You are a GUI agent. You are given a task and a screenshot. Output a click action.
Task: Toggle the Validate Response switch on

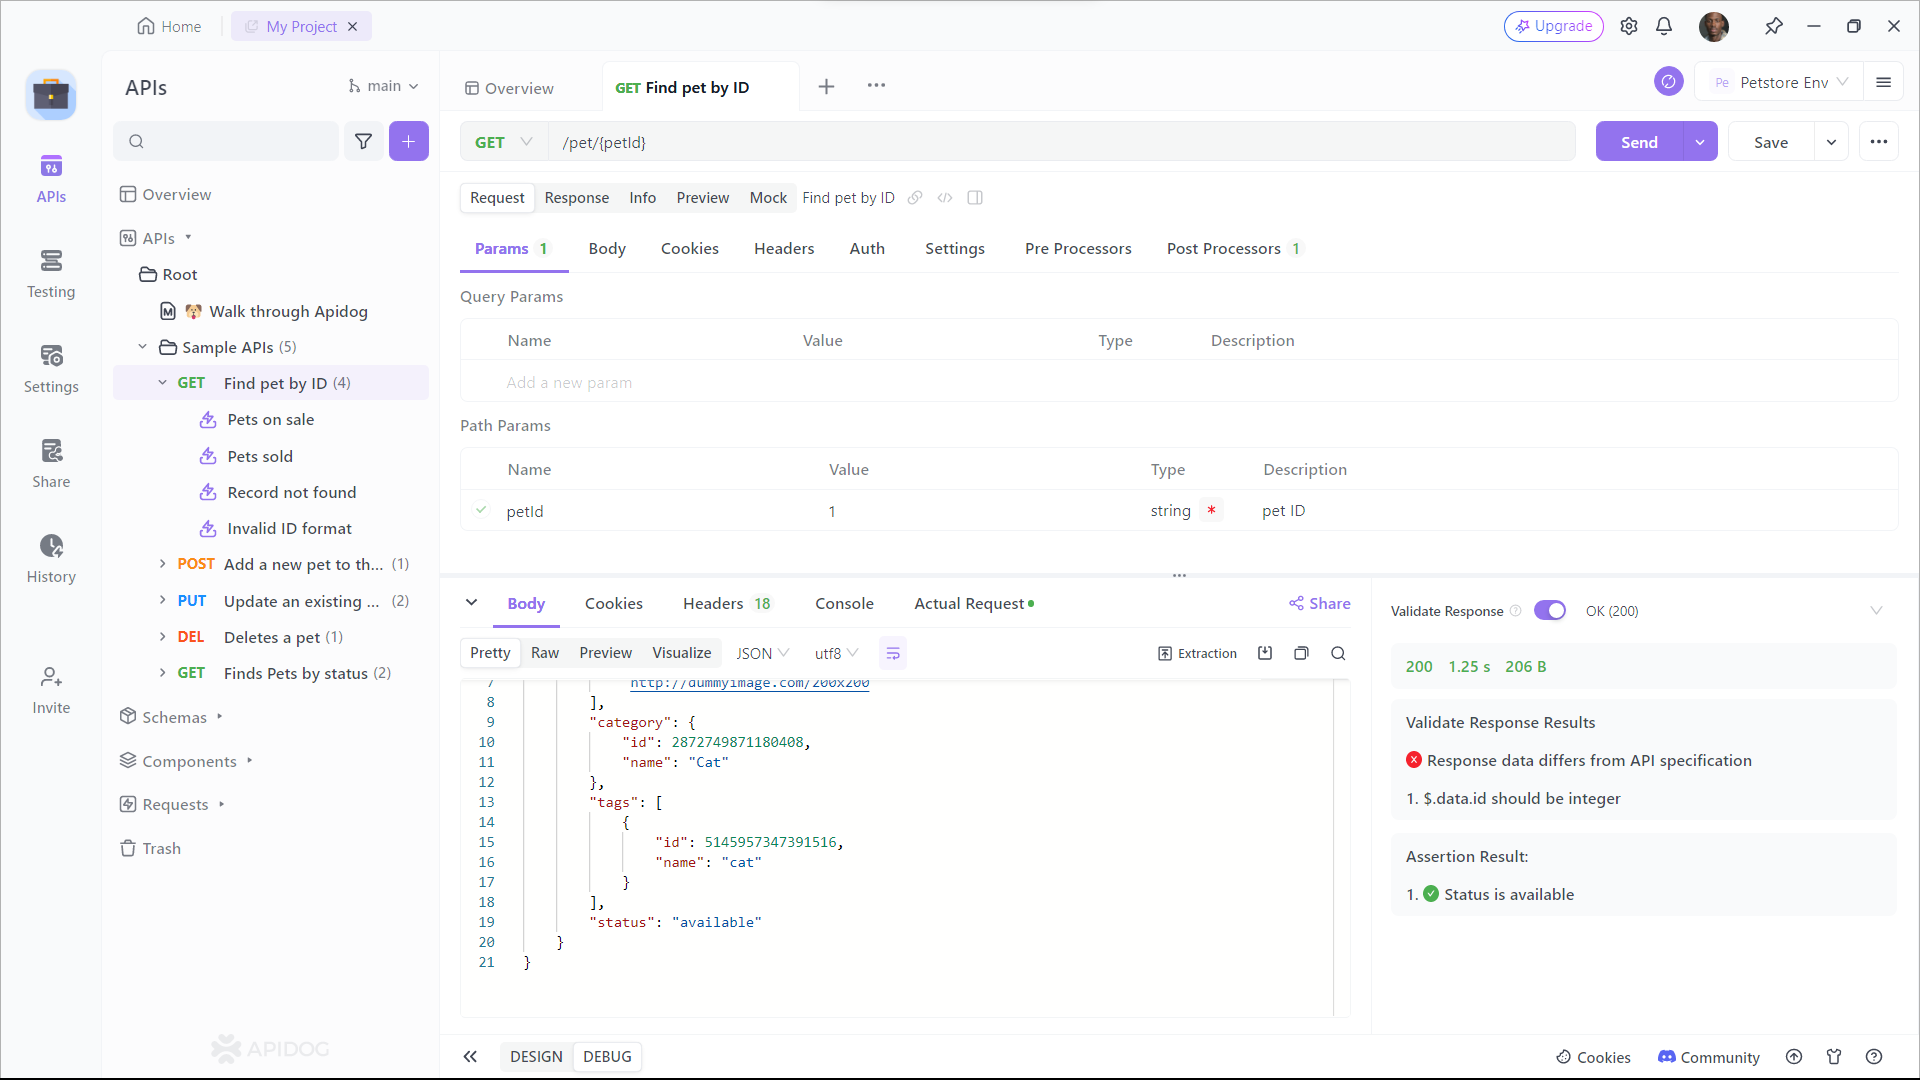tap(1551, 611)
